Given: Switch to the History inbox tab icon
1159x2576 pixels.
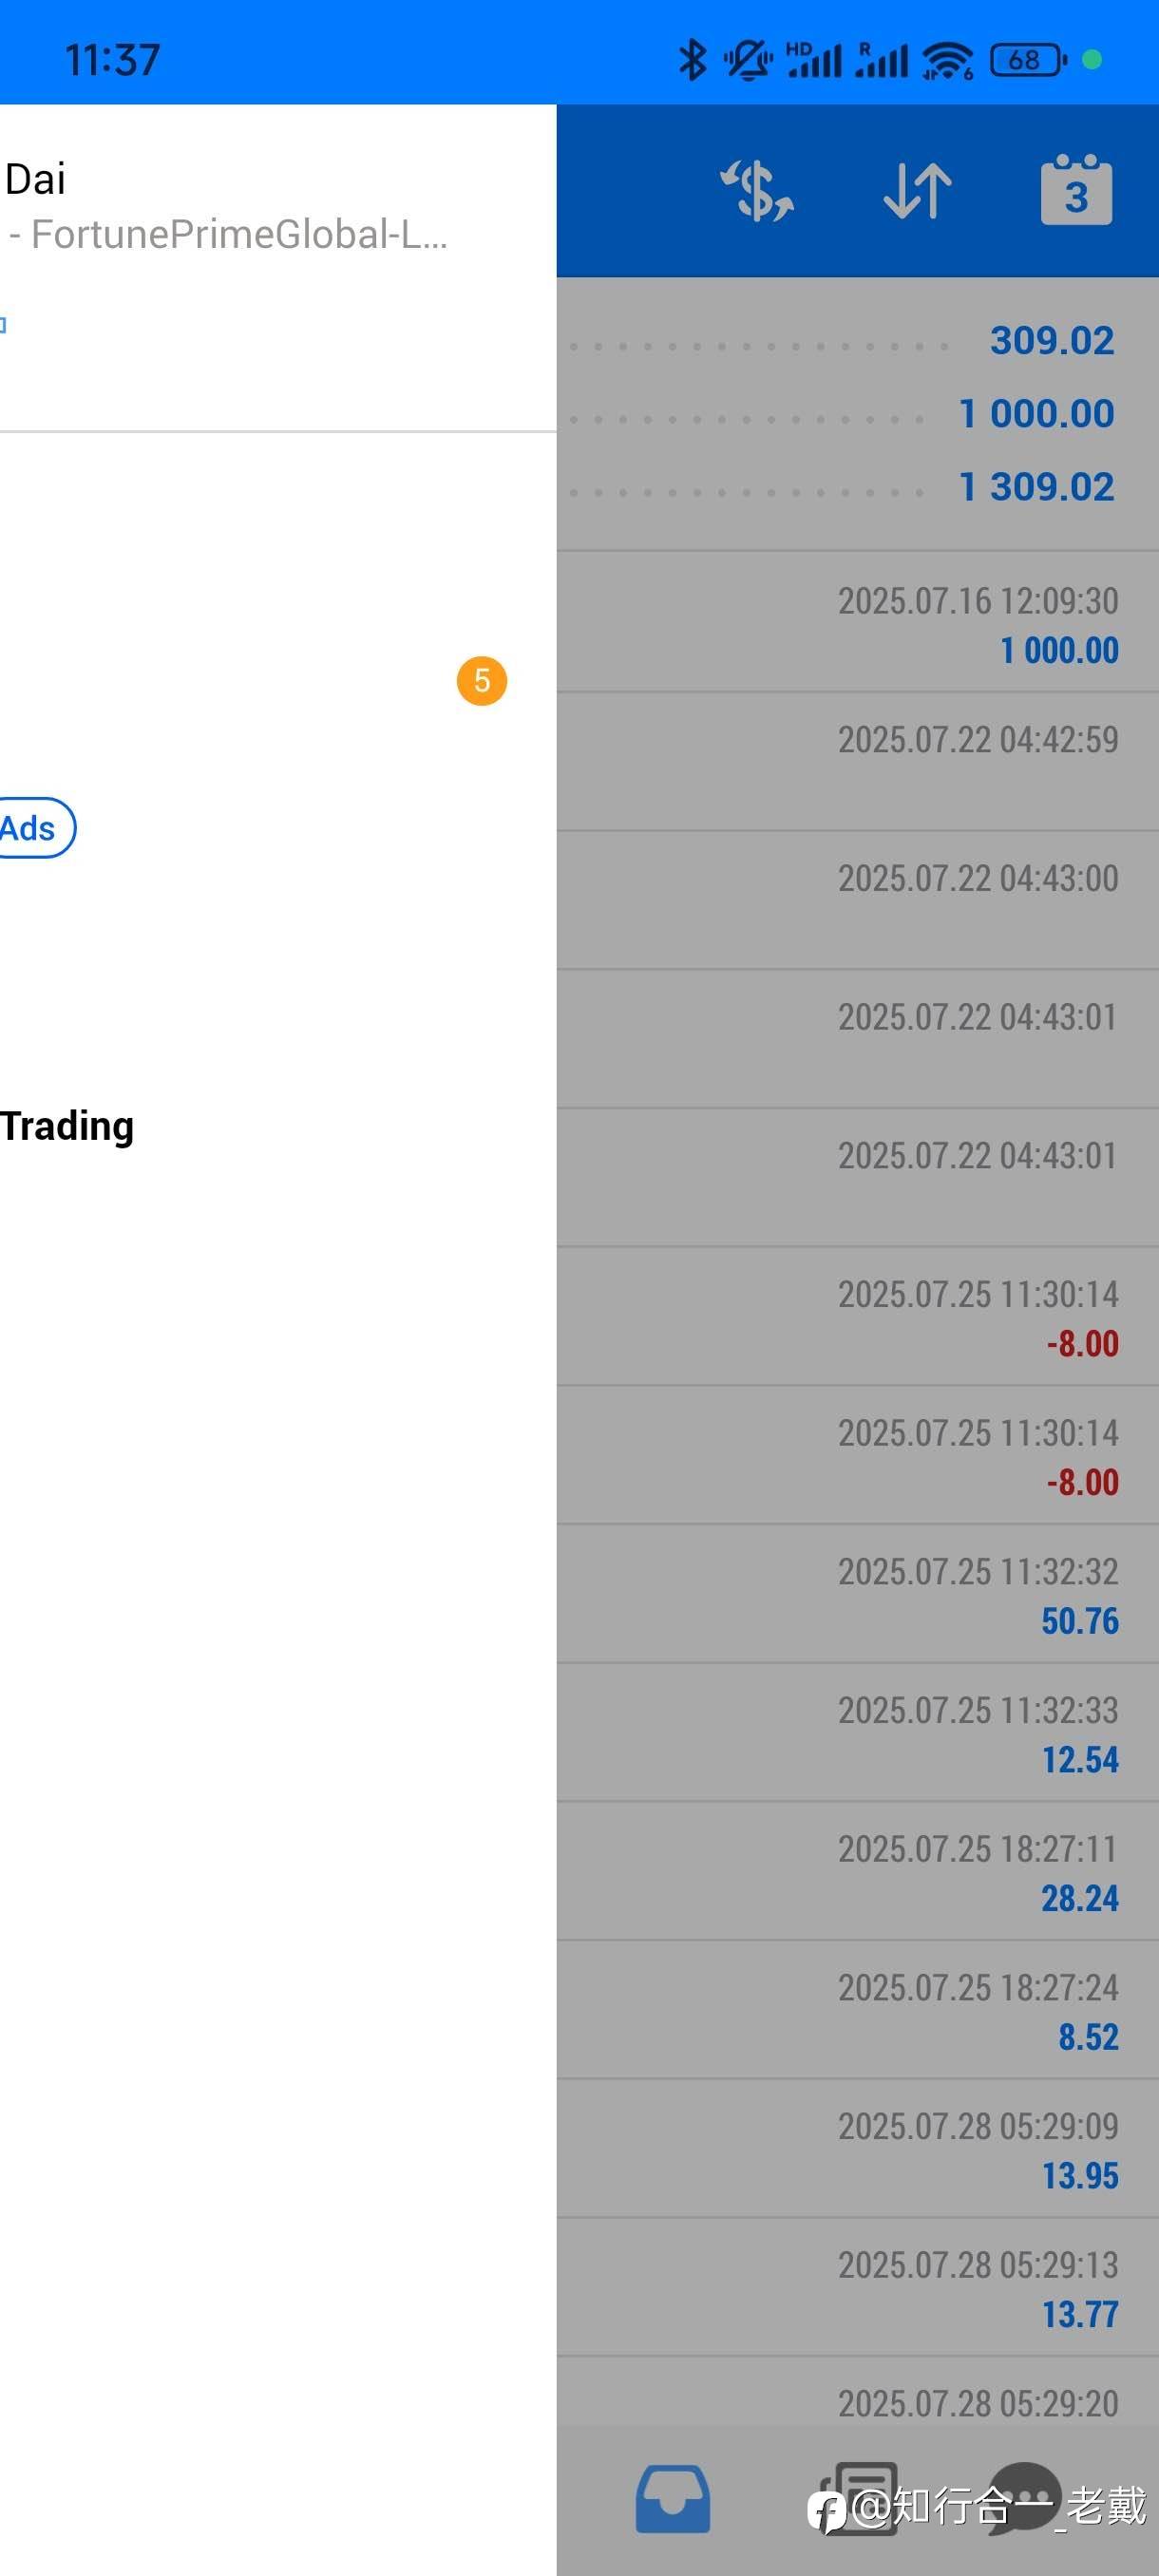Looking at the screenshot, I should pos(673,2498).
